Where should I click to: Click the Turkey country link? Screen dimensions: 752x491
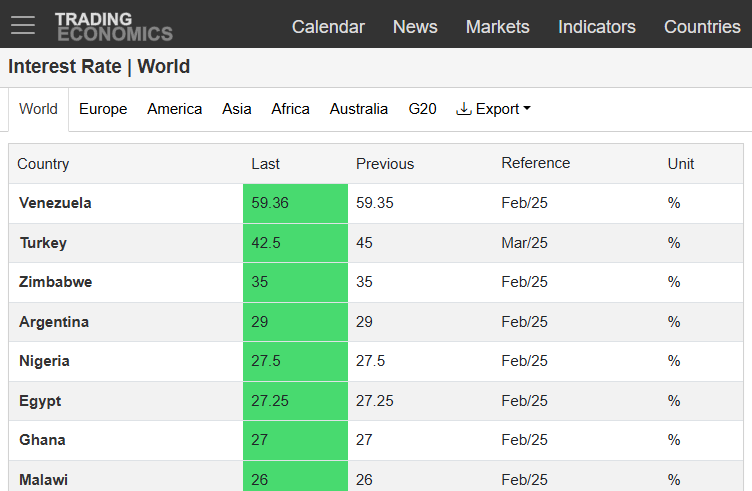point(43,243)
